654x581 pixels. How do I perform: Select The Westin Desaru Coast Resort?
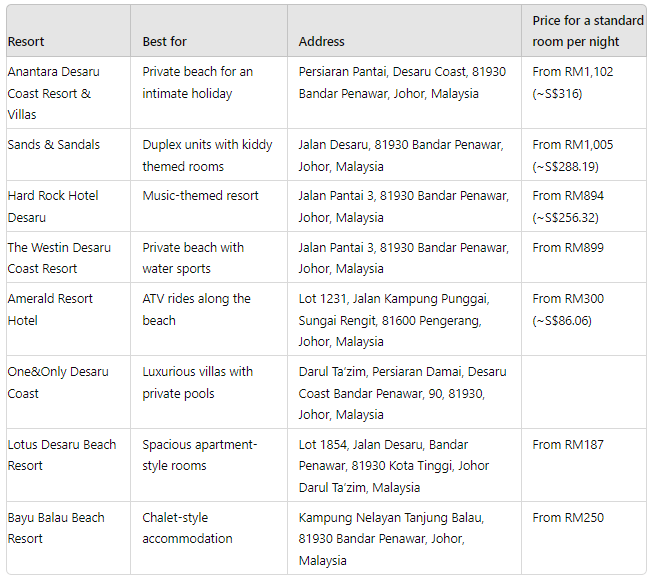[59, 258]
